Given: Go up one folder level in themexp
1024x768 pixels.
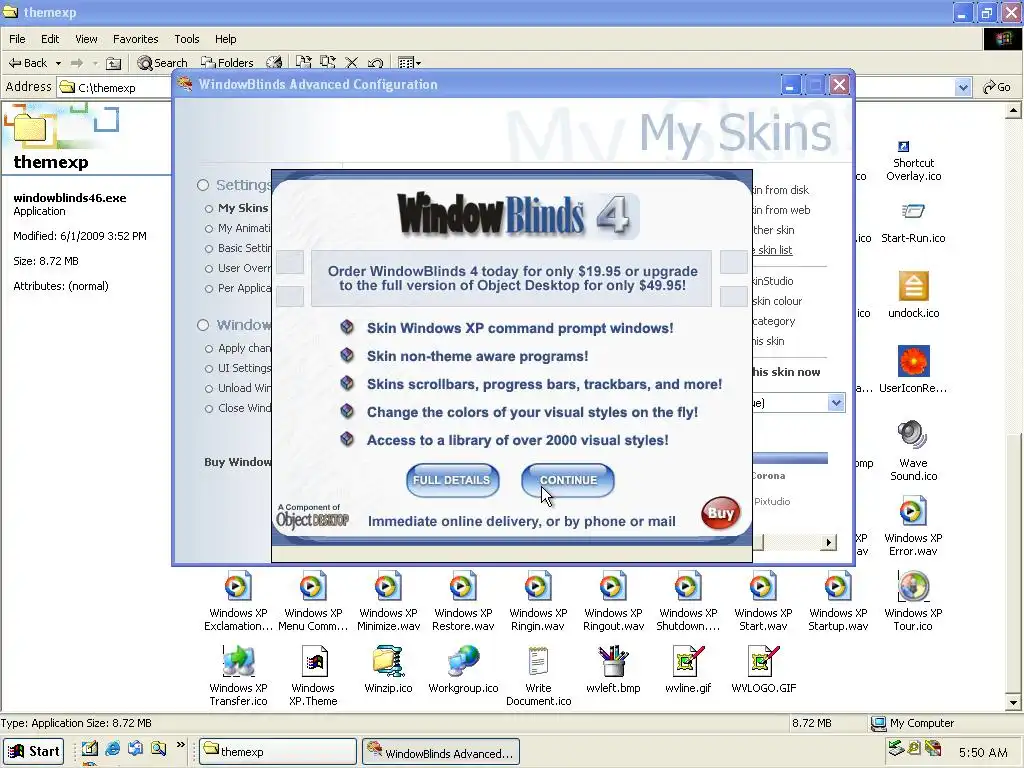Looking at the screenshot, I should point(114,63).
